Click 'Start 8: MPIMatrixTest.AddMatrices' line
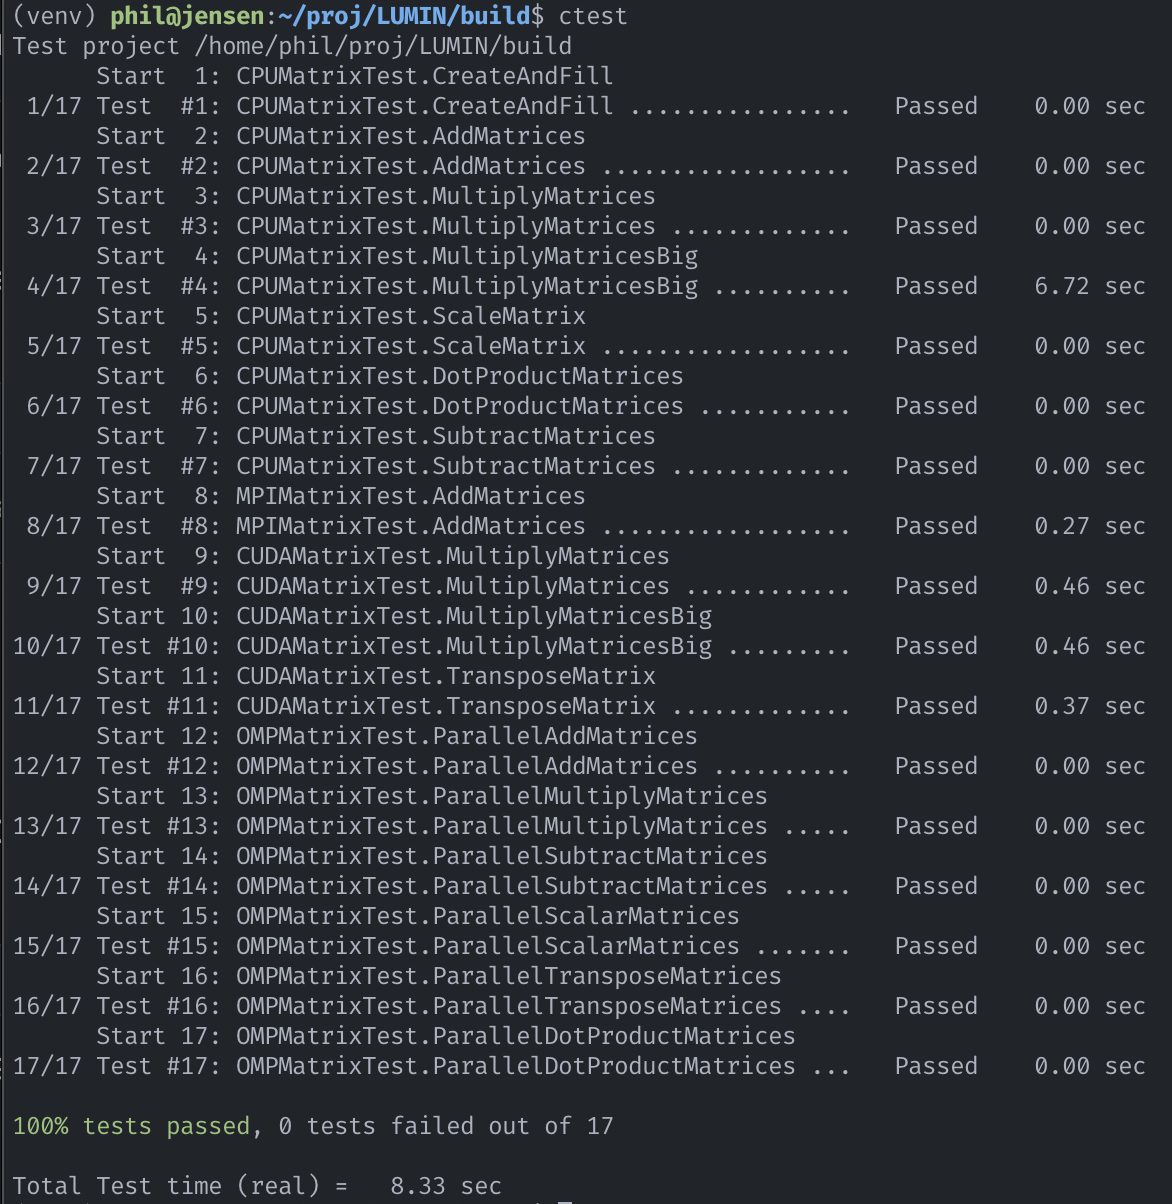Image resolution: width=1172 pixels, height=1204 pixels. pyautogui.click(x=341, y=496)
